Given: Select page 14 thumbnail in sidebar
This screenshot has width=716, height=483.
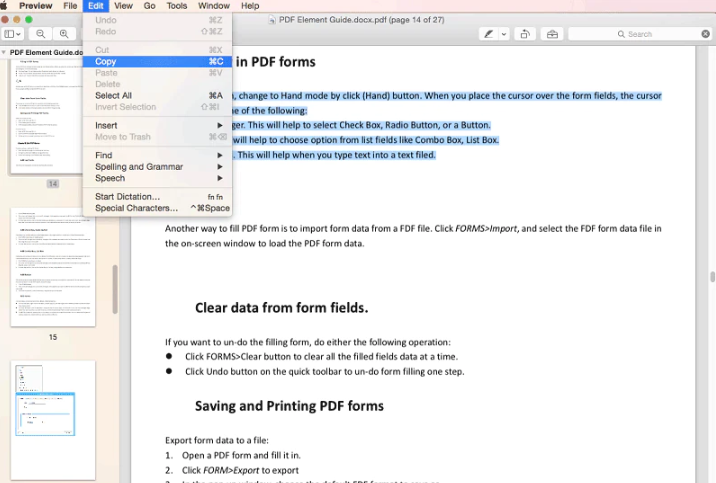Looking at the screenshot, I should tap(46, 116).
